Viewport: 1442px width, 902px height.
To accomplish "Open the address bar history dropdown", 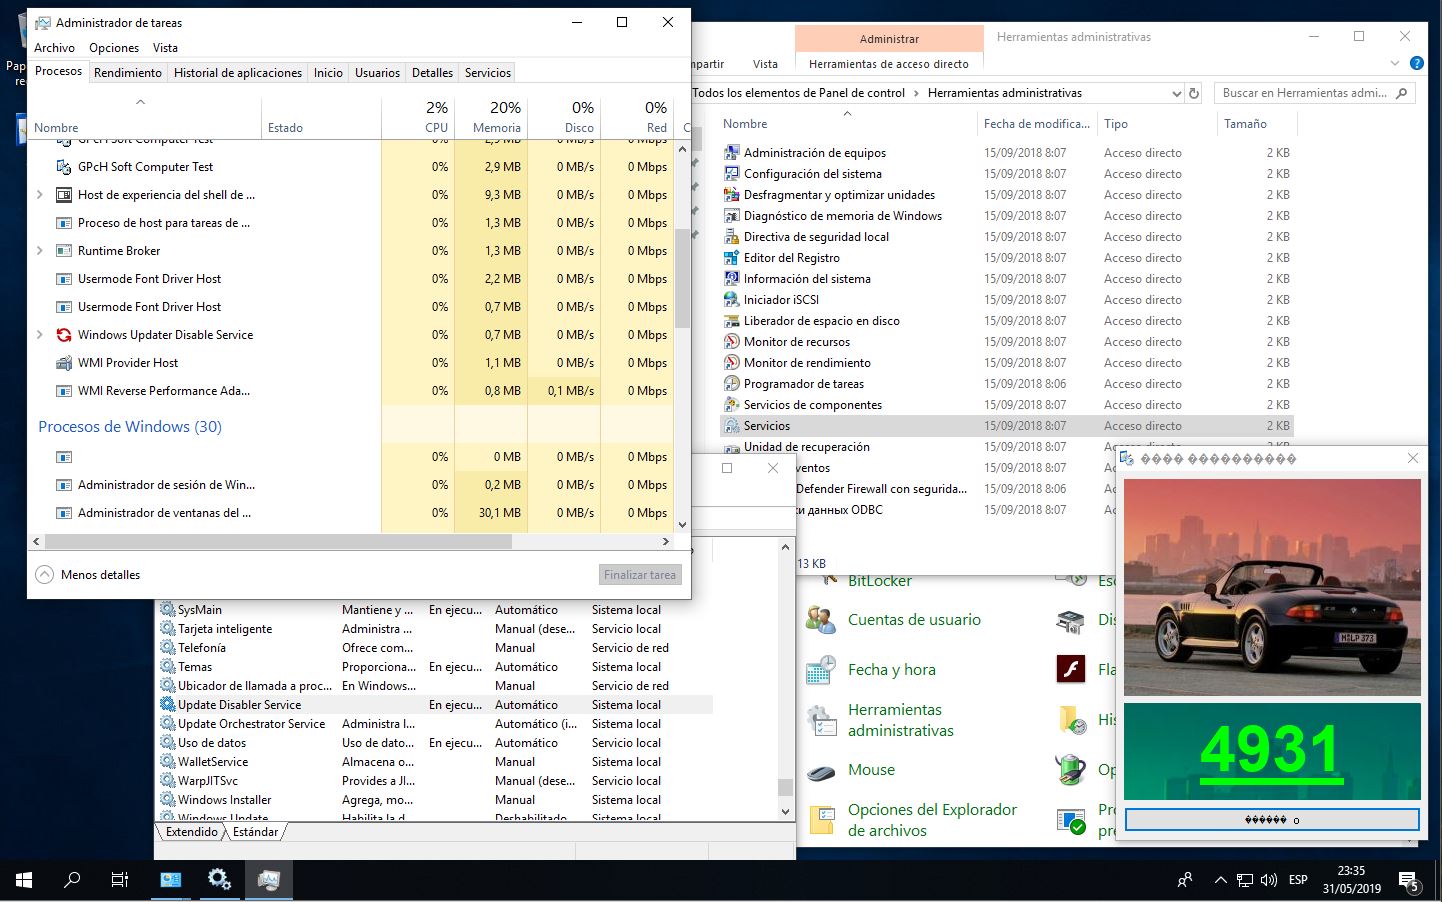I will click(x=1176, y=93).
